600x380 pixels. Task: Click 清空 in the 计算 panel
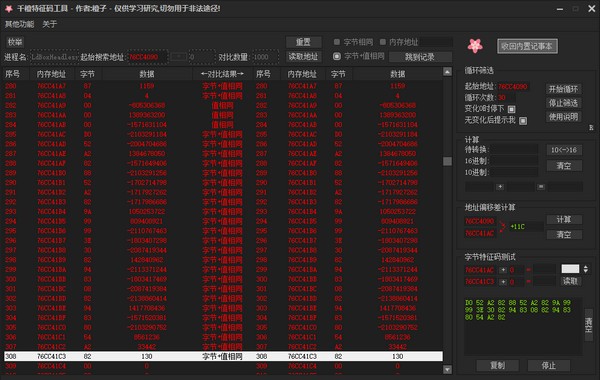click(564, 166)
